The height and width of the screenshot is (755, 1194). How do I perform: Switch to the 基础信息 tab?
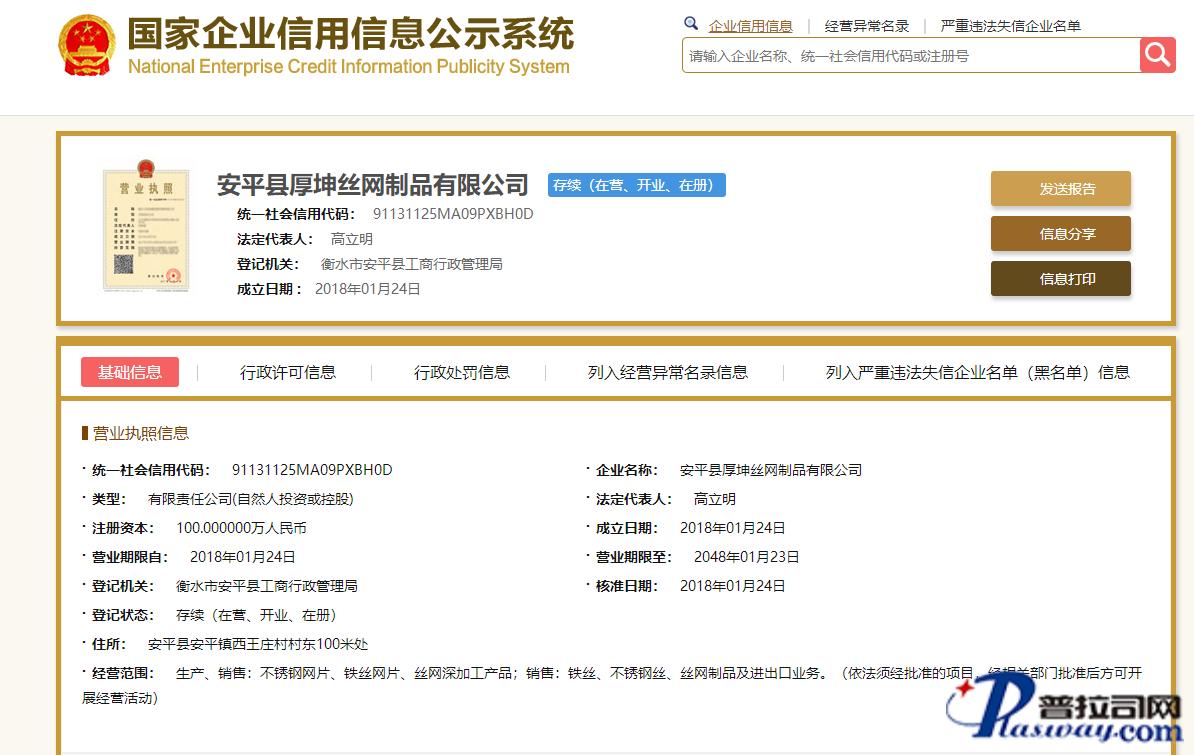pyautogui.click(x=130, y=372)
